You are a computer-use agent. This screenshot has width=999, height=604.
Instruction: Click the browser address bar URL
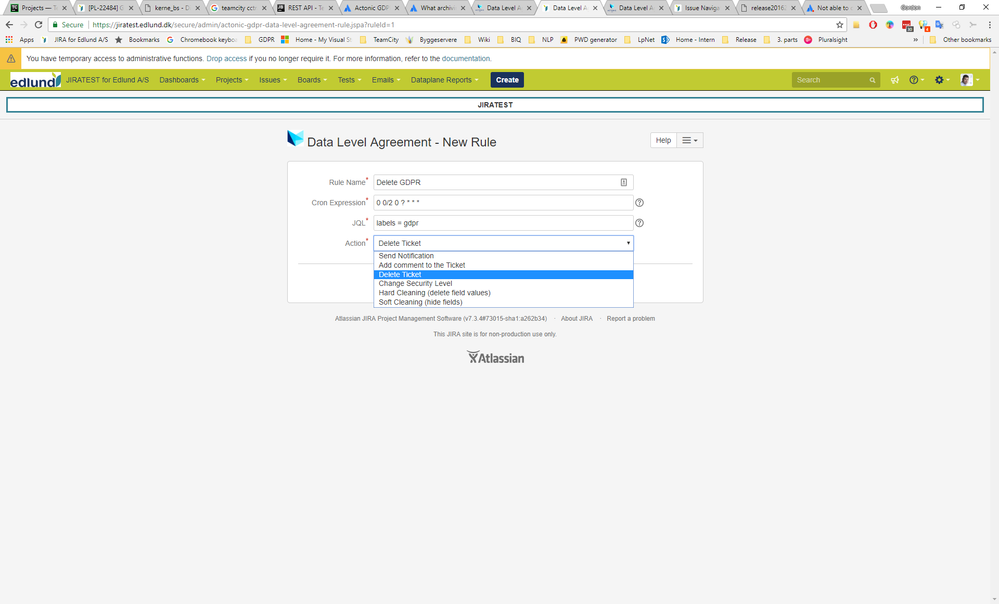(243, 25)
